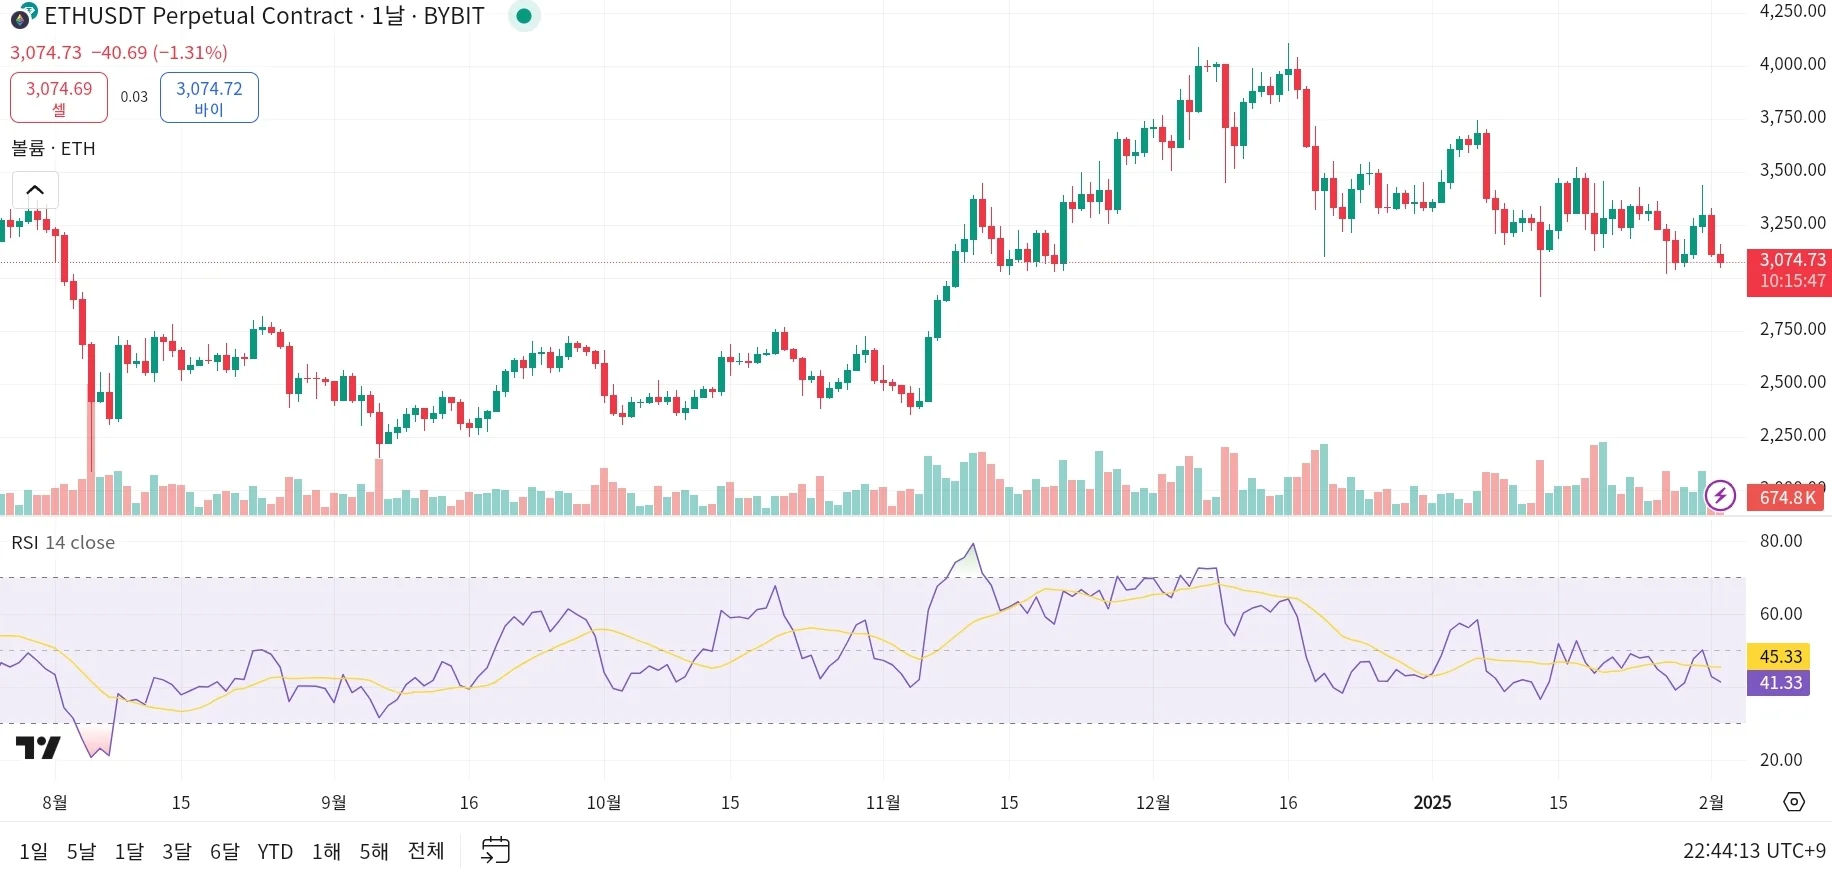1832x873 pixels.
Task: Click the RSI 14 close legend
Action: pyautogui.click(x=63, y=542)
